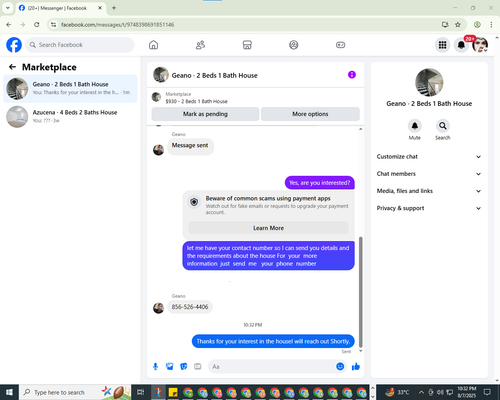Mute the Geano conversation
This screenshot has width=500, height=400.
point(415,126)
